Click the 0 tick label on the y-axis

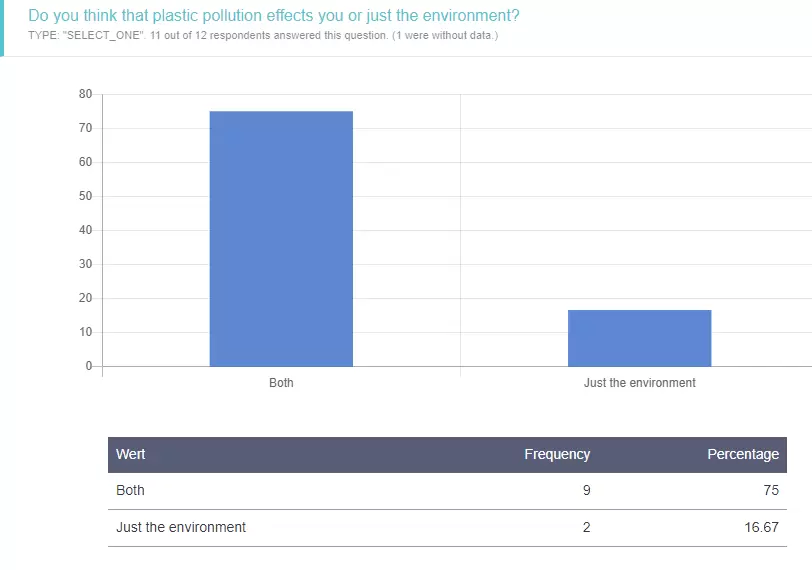88,366
